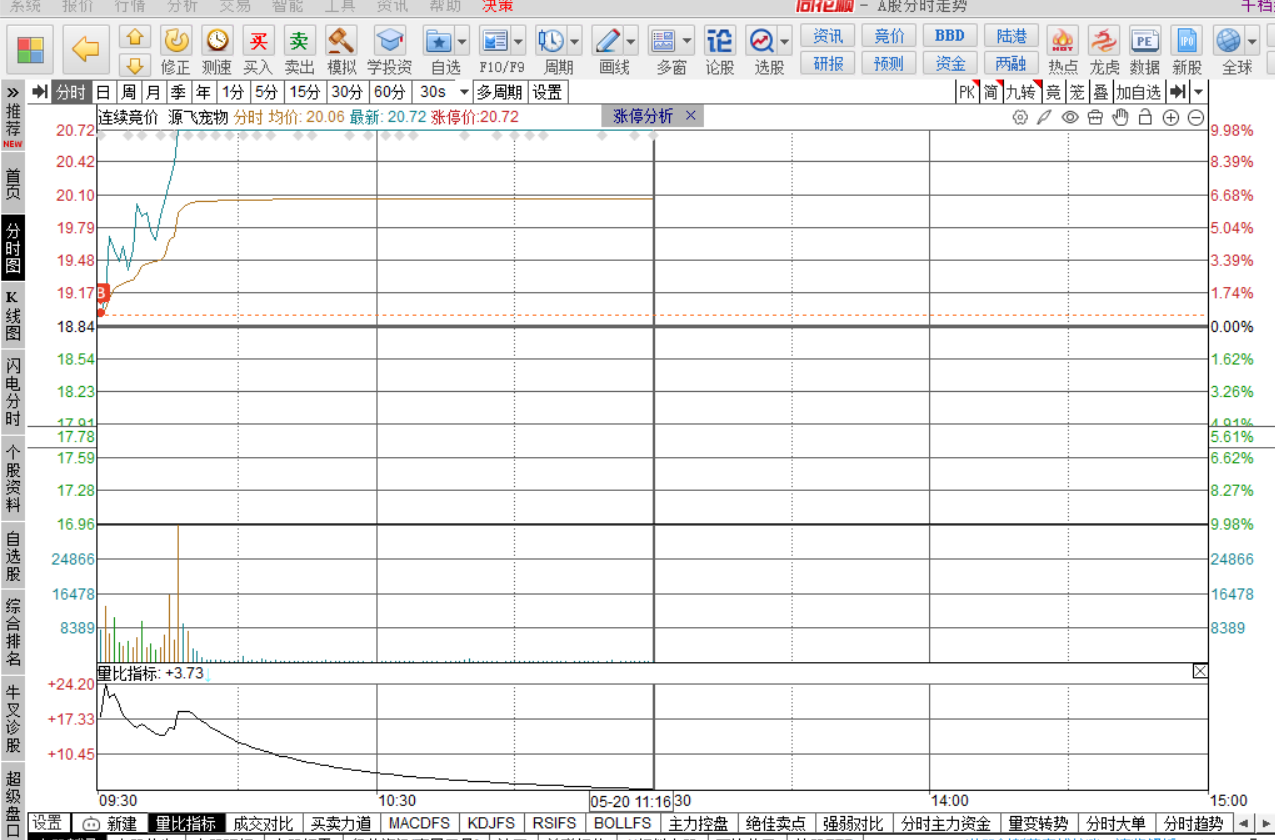This screenshot has height=840, width=1275.
Task: Click the 决策 menu item
Action: click(x=498, y=5)
